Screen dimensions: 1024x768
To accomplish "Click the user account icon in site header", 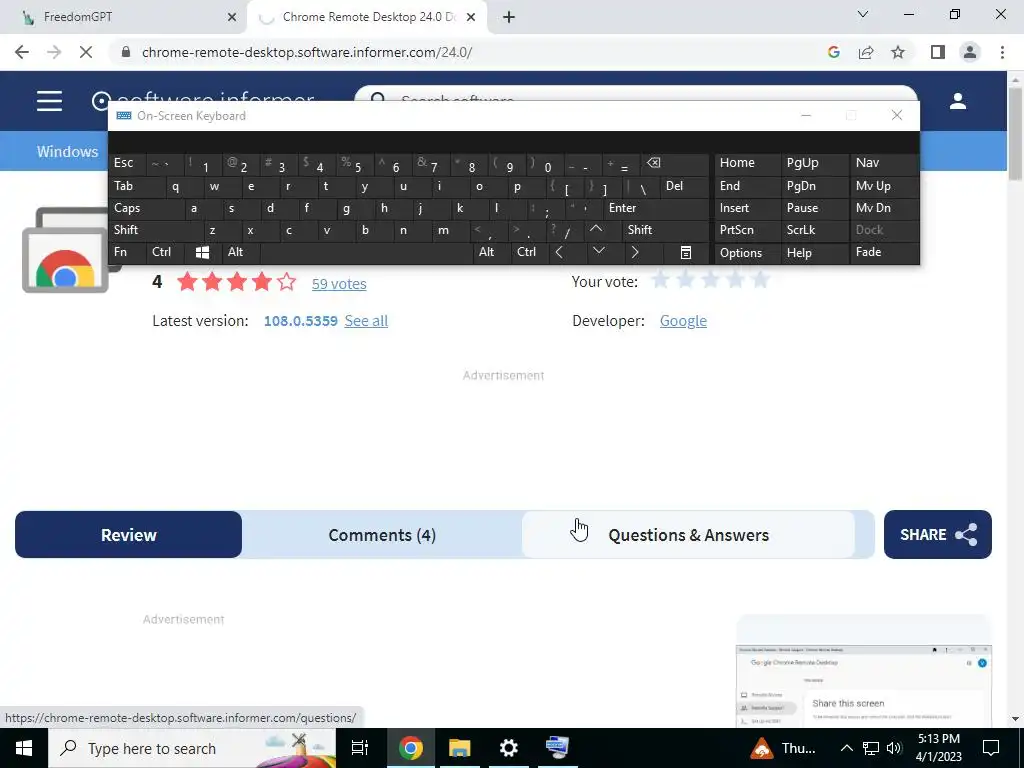I will click(x=957, y=101).
